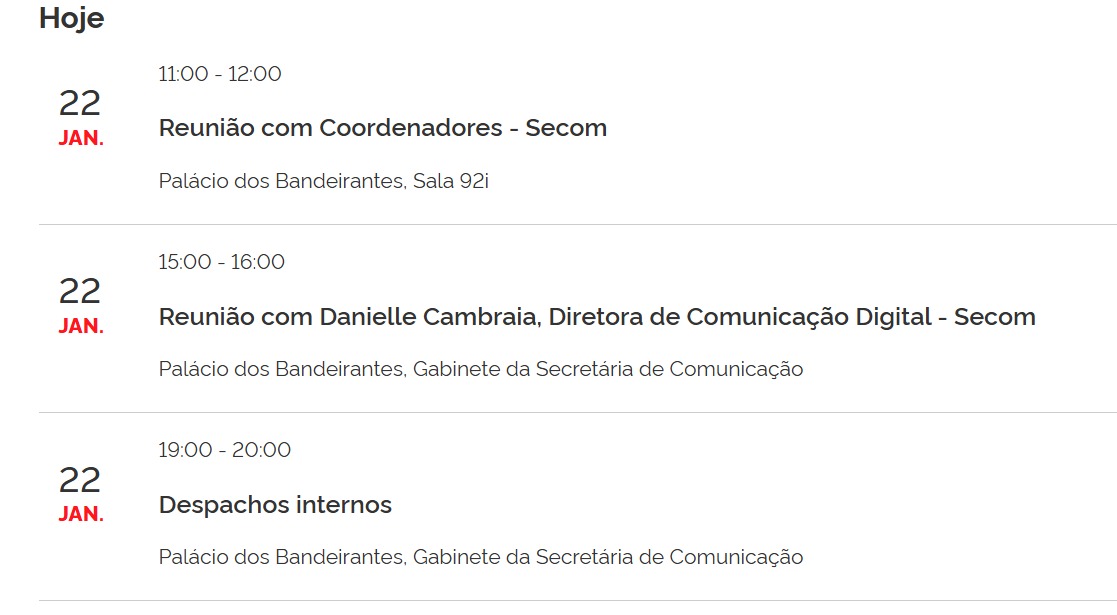Image resolution: width=1117 pixels, height=615 pixels.
Task: Click Gabinete location under Danielle Cambraia meeting
Action: click(480, 369)
